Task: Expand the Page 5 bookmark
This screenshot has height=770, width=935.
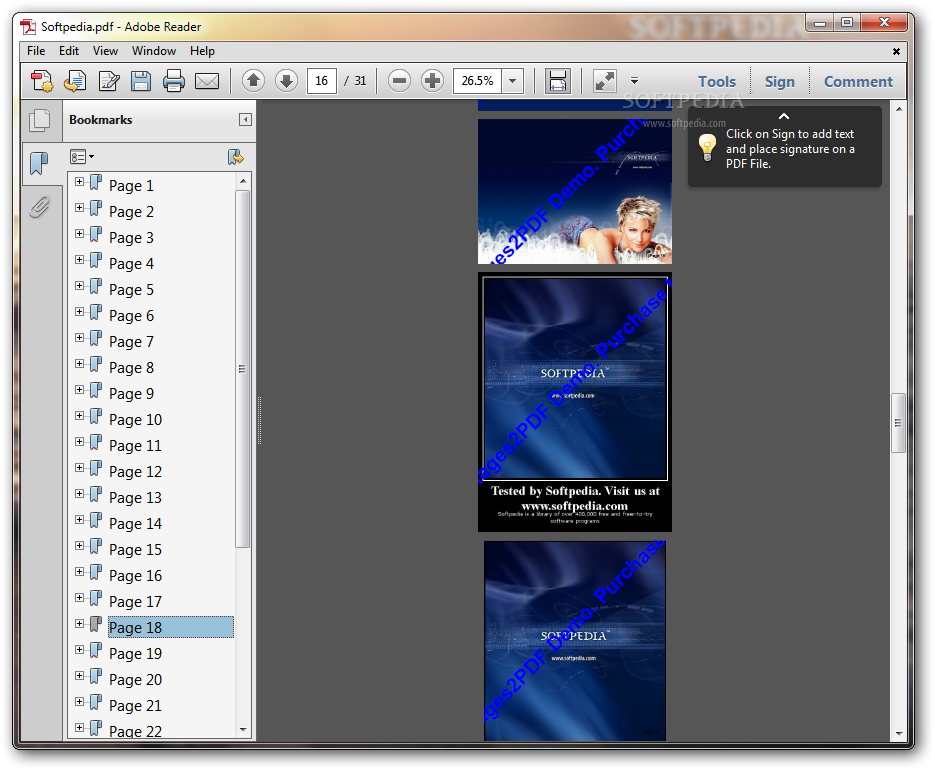Action: (79, 286)
